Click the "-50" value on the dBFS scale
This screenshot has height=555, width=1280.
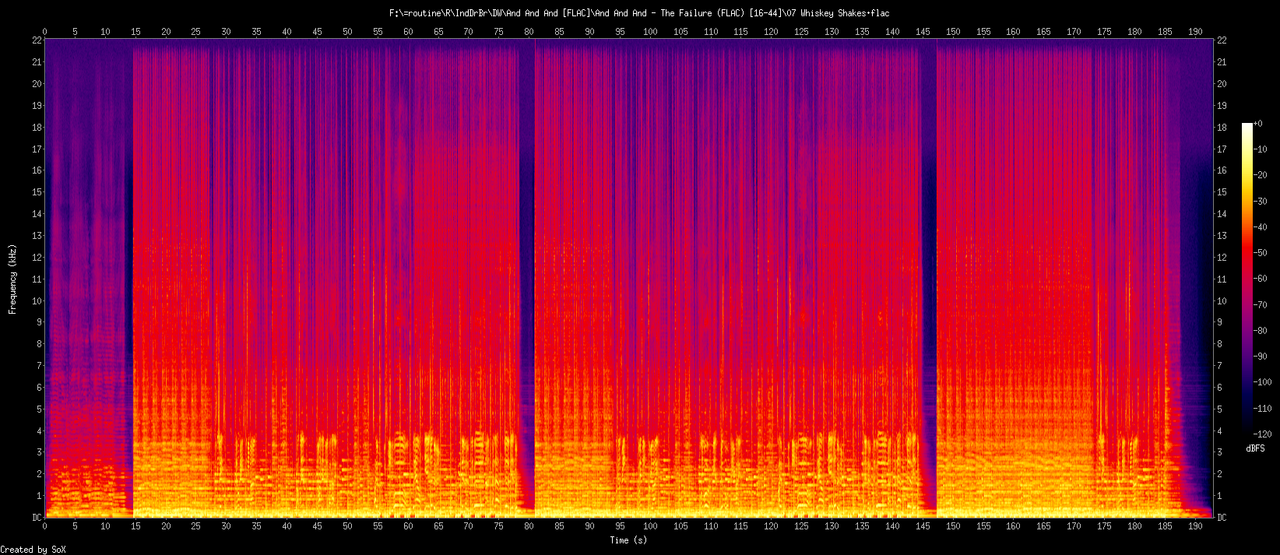(1261, 253)
